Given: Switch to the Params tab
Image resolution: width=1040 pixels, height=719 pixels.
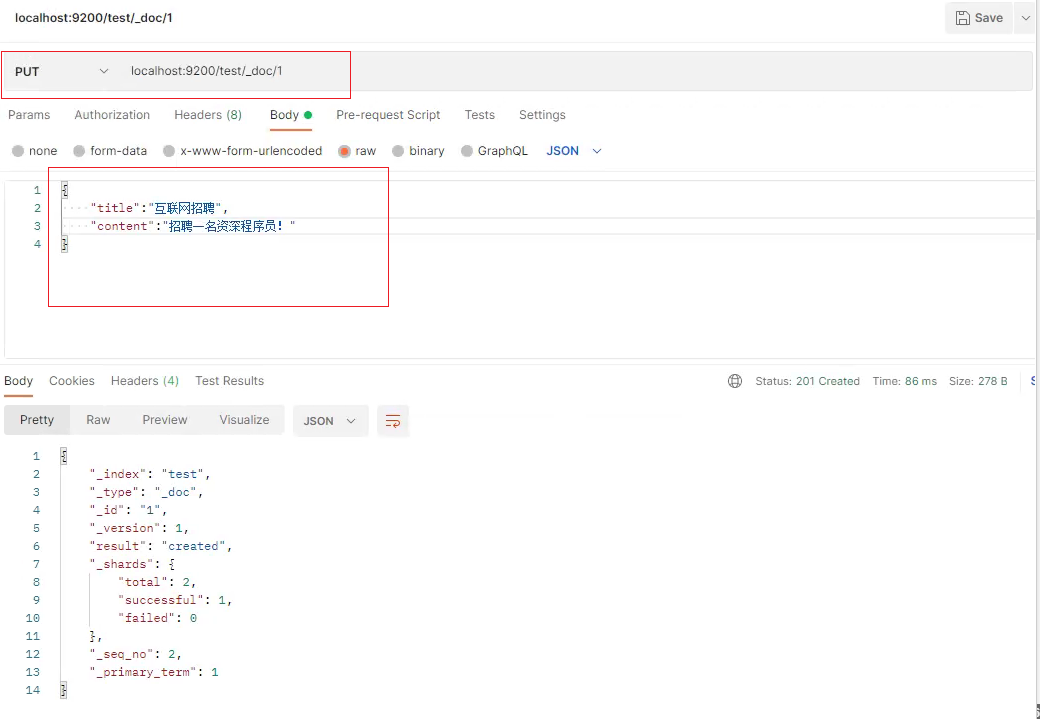Looking at the screenshot, I should pos(29,115).
